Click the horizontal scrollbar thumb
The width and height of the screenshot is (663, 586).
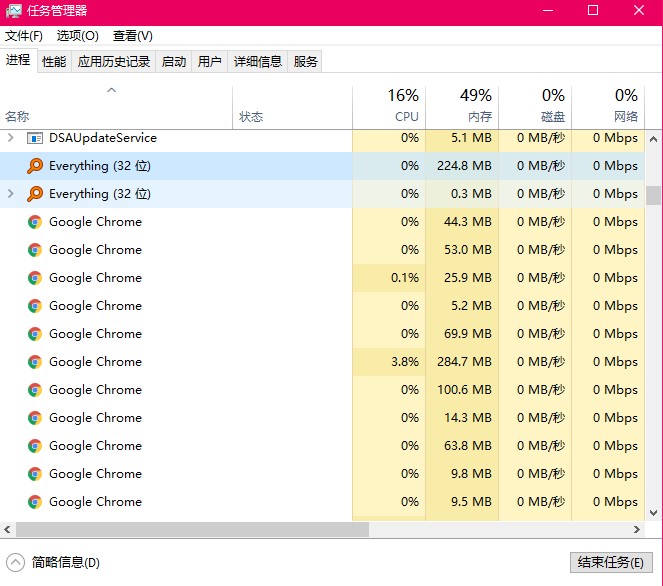point(192,529)
